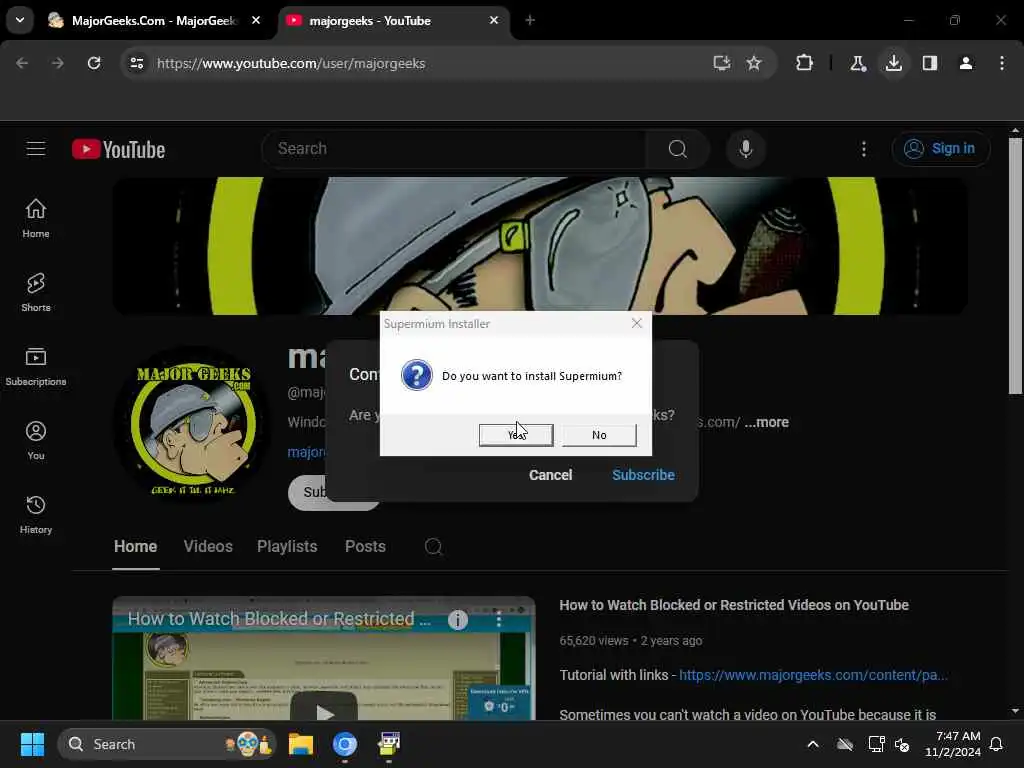Sign in to YouTube
Viewport: 1024px width, 768px height.
[x=940, y=149]
